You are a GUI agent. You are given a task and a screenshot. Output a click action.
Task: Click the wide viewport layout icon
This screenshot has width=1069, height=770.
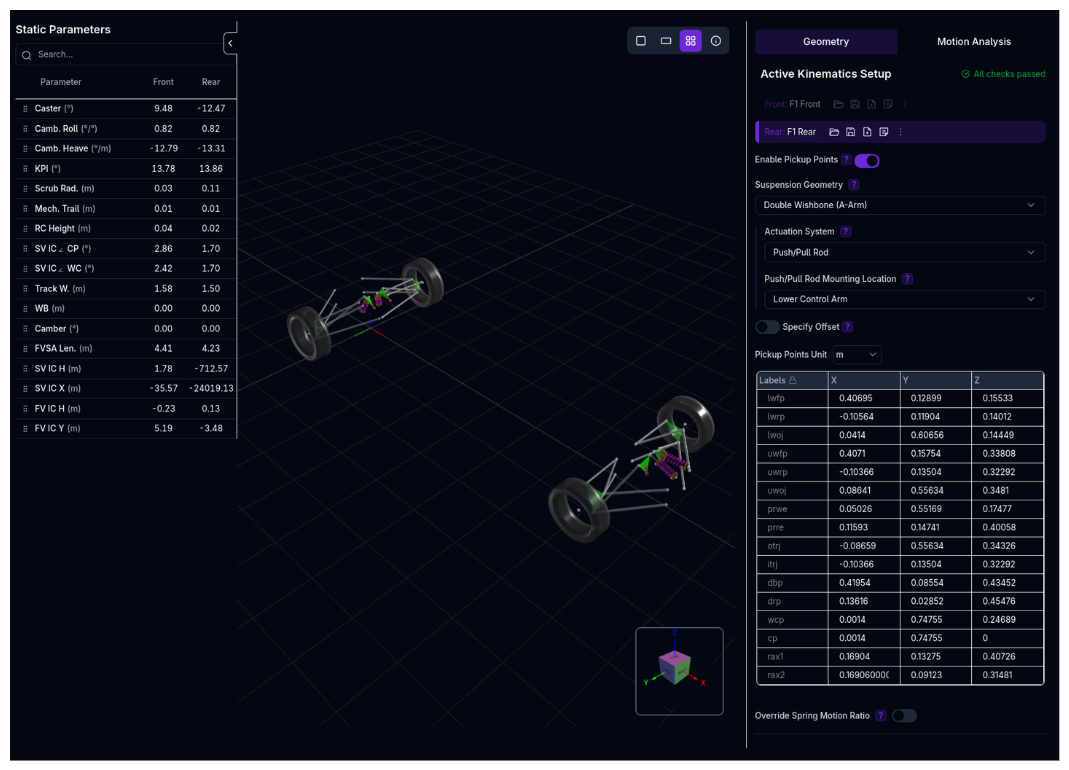pos(666,41)
